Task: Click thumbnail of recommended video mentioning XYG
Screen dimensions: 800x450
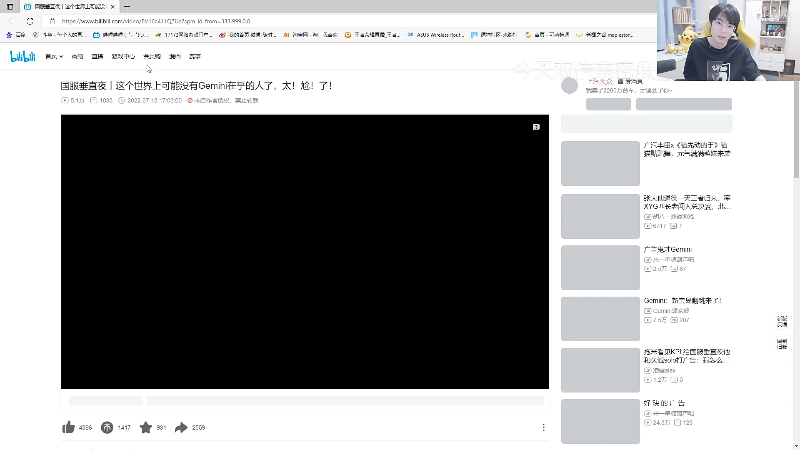Action: coord(600,216)
